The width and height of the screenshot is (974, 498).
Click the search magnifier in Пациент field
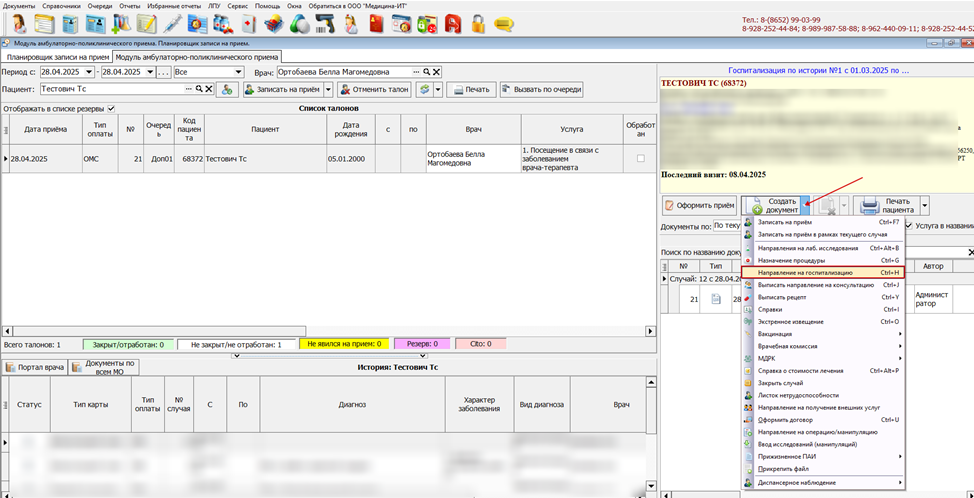coord(199,89)
